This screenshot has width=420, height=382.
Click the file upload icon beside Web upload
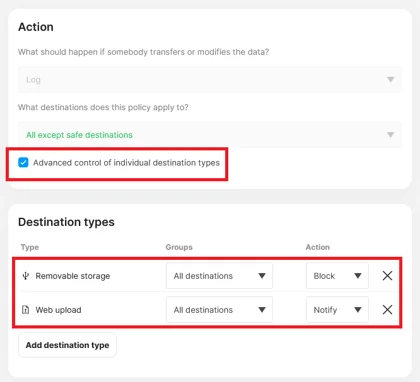(25, 310)
